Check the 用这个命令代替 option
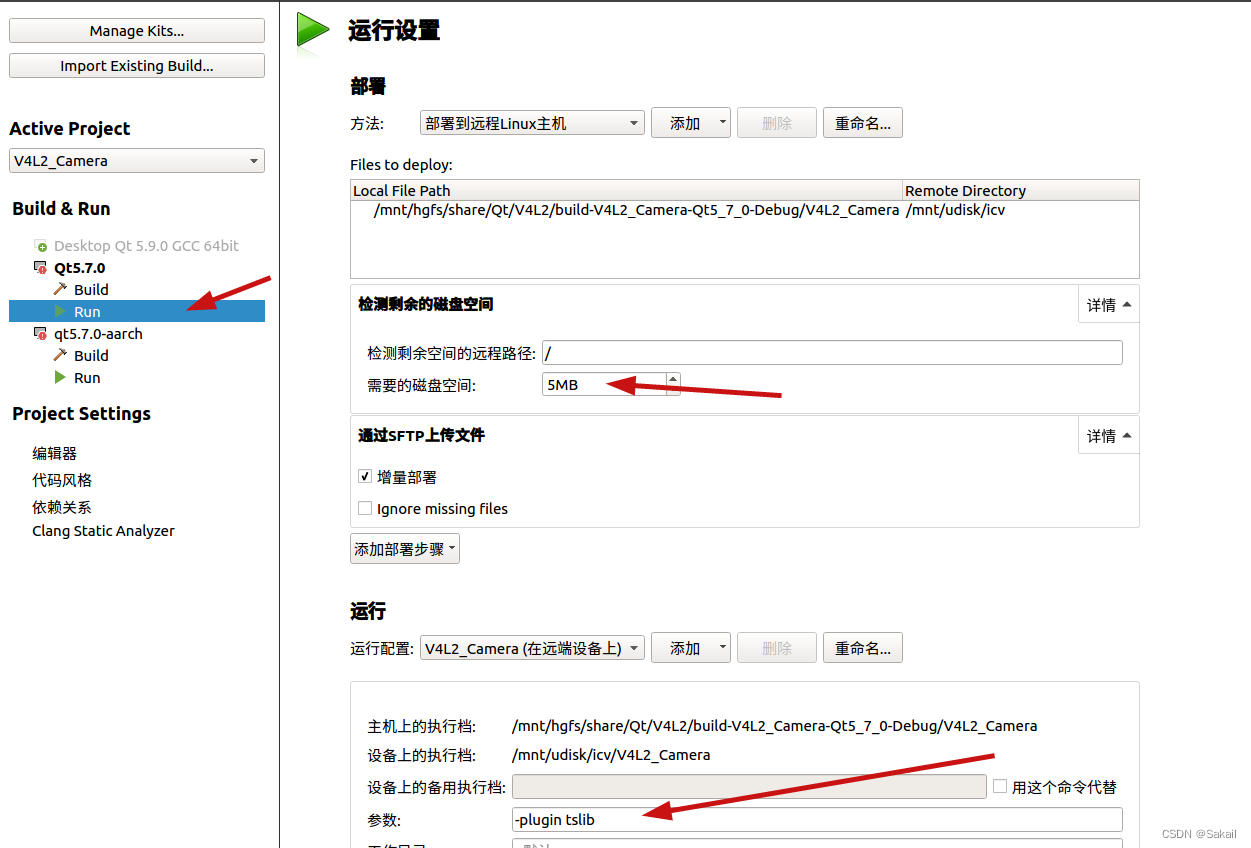 (x=1000, y=787)
